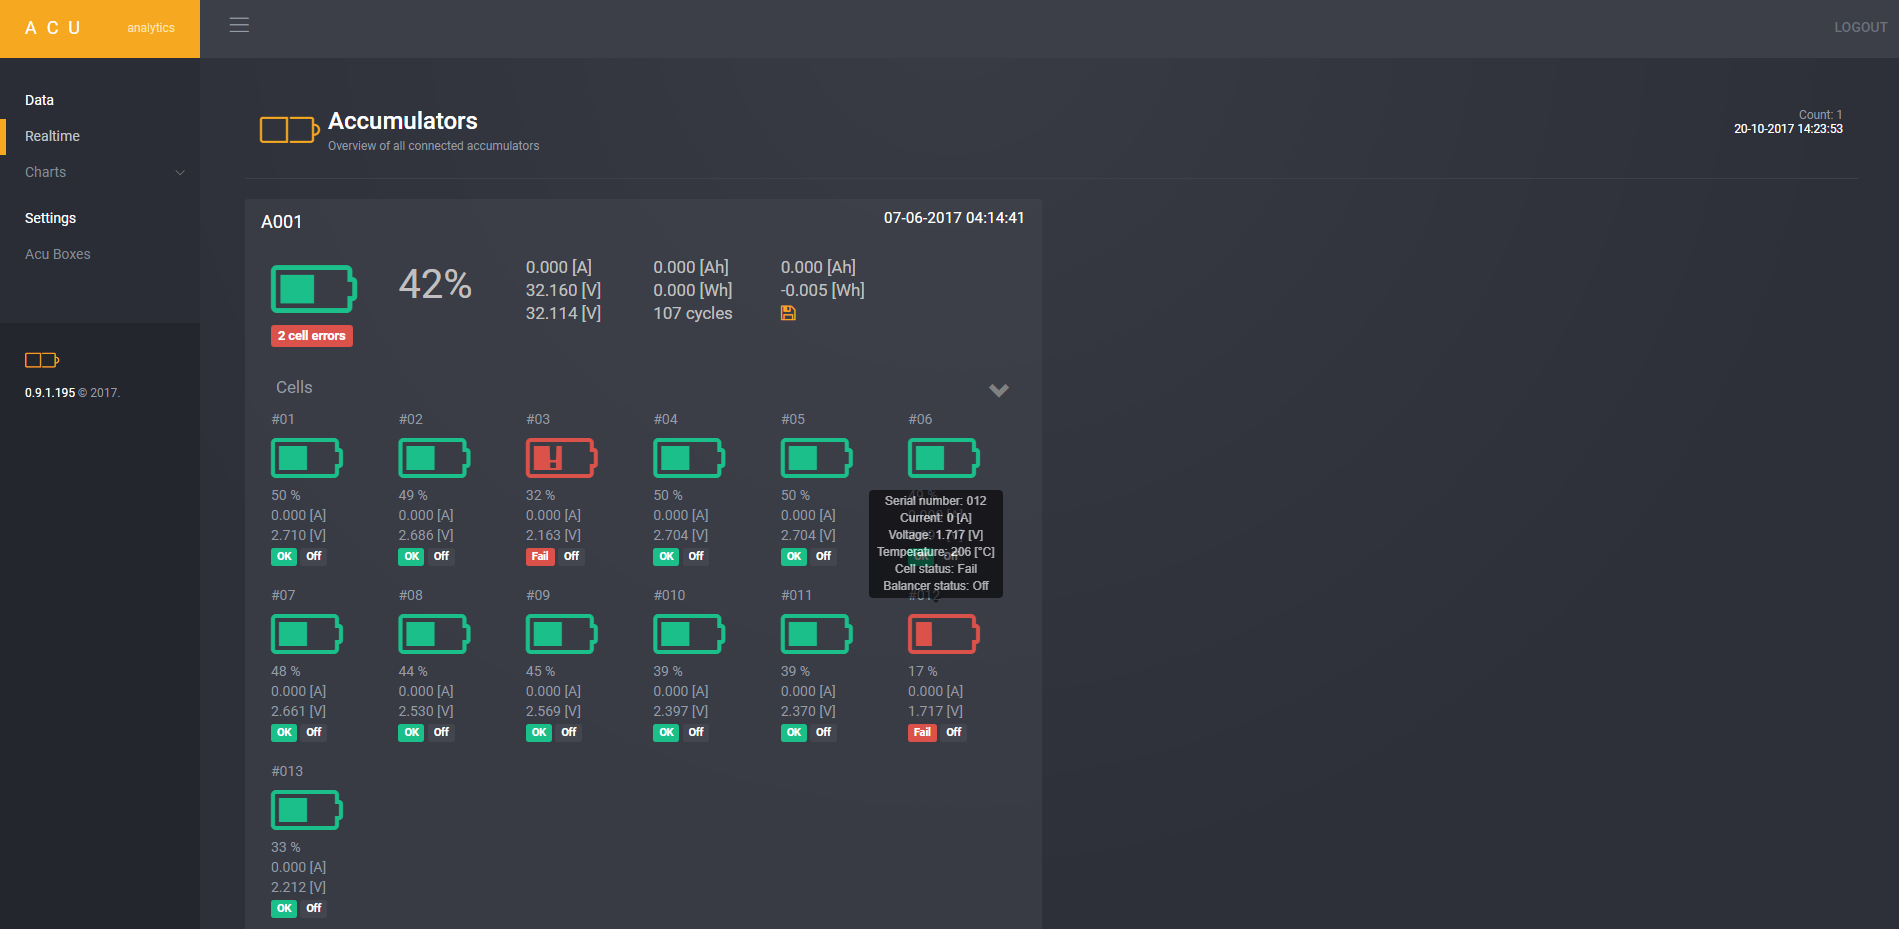The height and width of the screenshot is (929, 1899).
Task: Click the OK badge of cell #04
Action: (666, 556)
